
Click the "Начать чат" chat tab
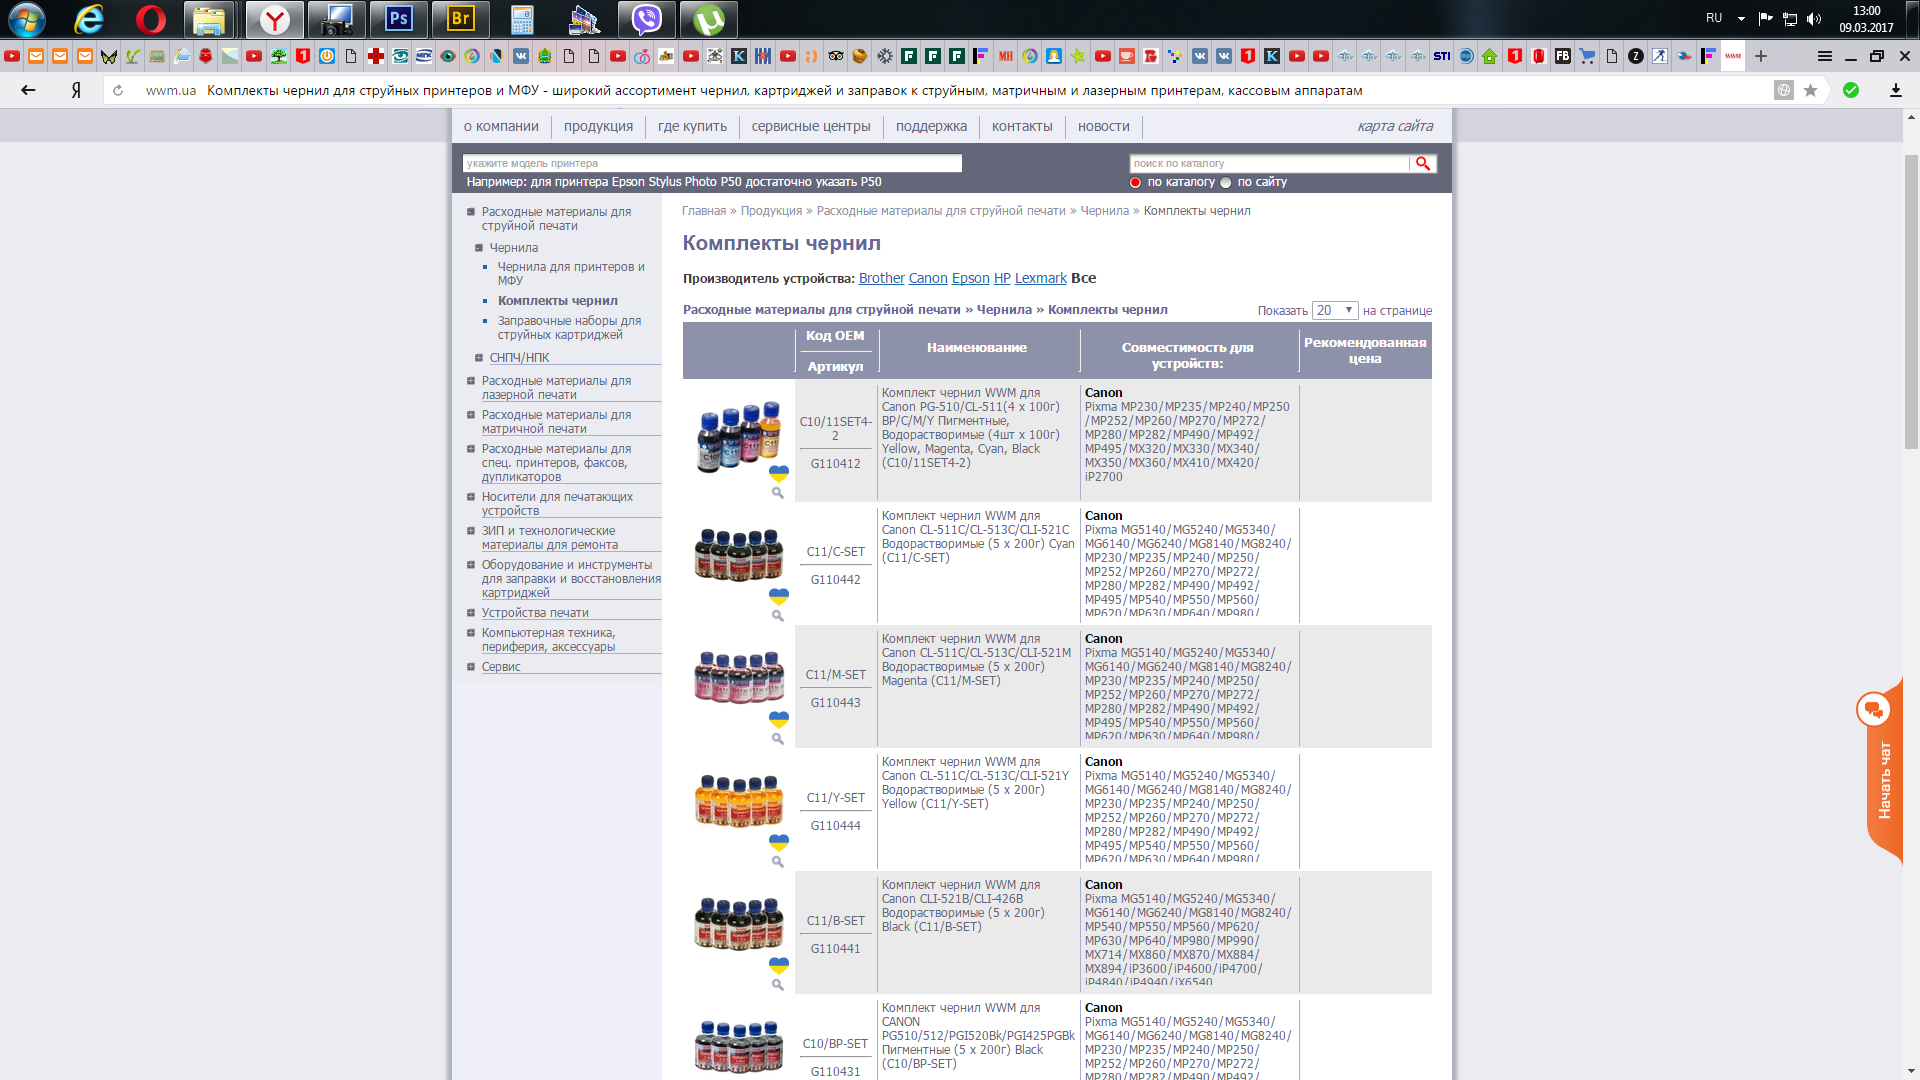(1884, 780)
